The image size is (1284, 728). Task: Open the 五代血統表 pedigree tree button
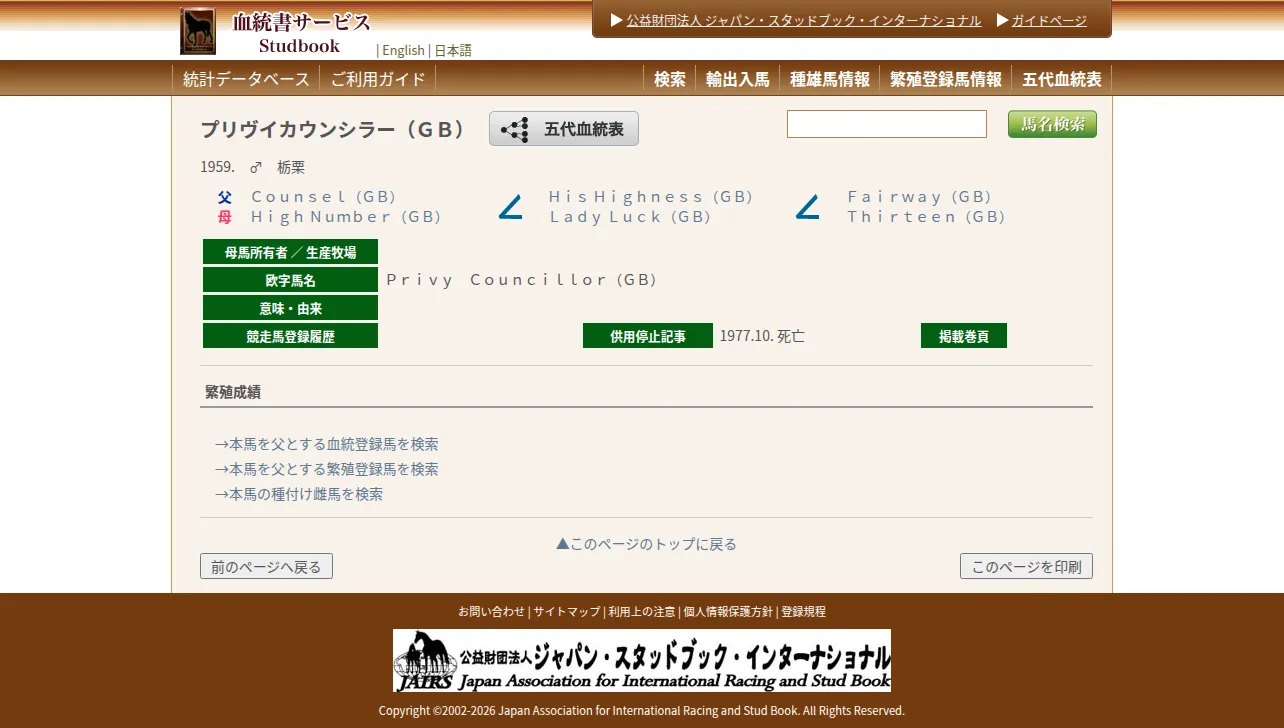pos(564,129)
